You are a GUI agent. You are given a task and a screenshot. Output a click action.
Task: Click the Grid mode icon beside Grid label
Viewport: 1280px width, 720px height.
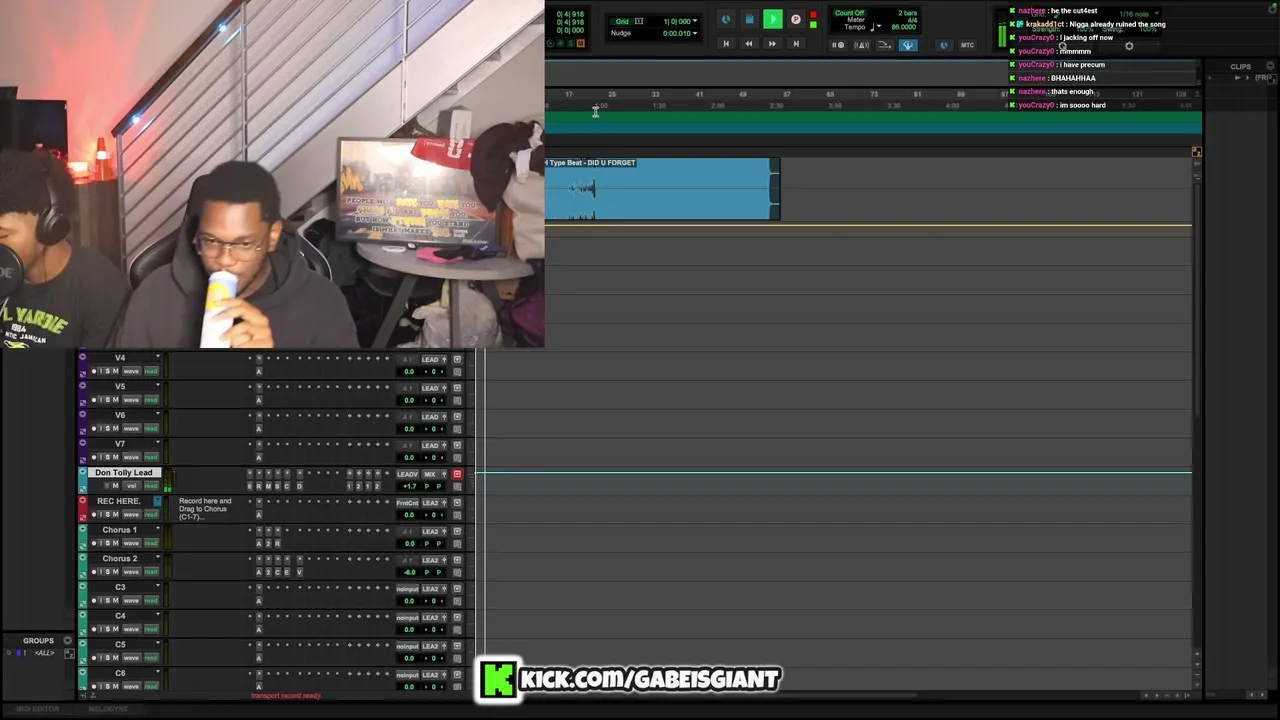[x=639, y=21]
